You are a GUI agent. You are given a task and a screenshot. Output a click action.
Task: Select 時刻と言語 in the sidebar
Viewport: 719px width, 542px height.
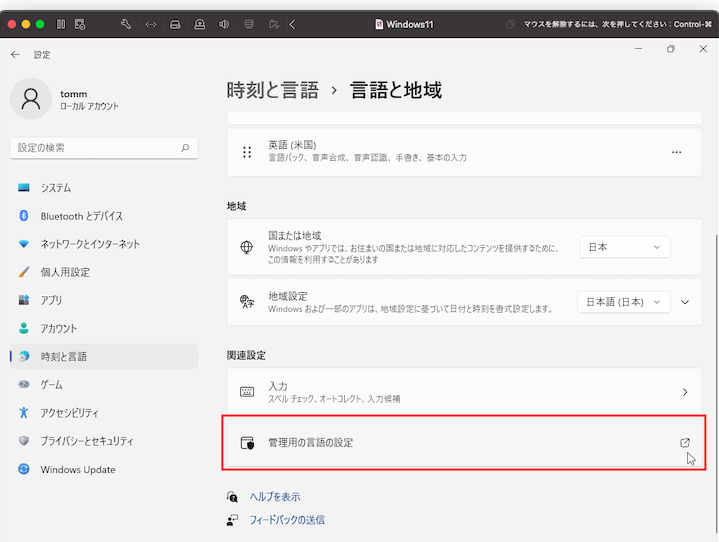[x=104, y=356]
